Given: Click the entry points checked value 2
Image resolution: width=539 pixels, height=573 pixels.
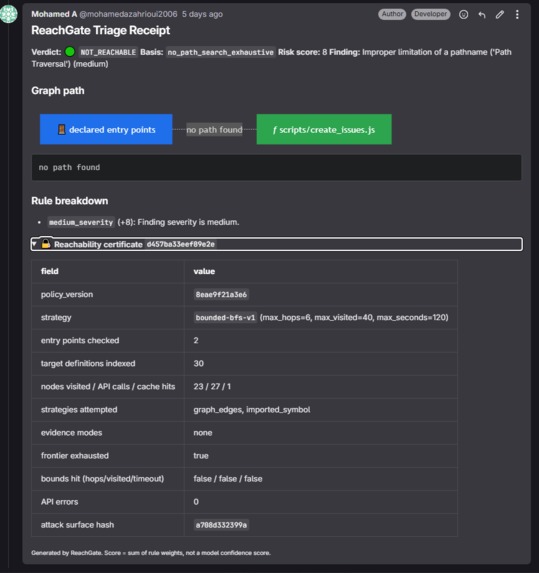Looking at the screenshot, I should (196, 341).
